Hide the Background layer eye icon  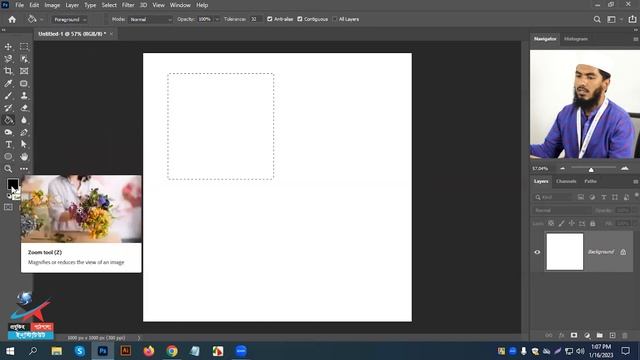tap(537, 252)
